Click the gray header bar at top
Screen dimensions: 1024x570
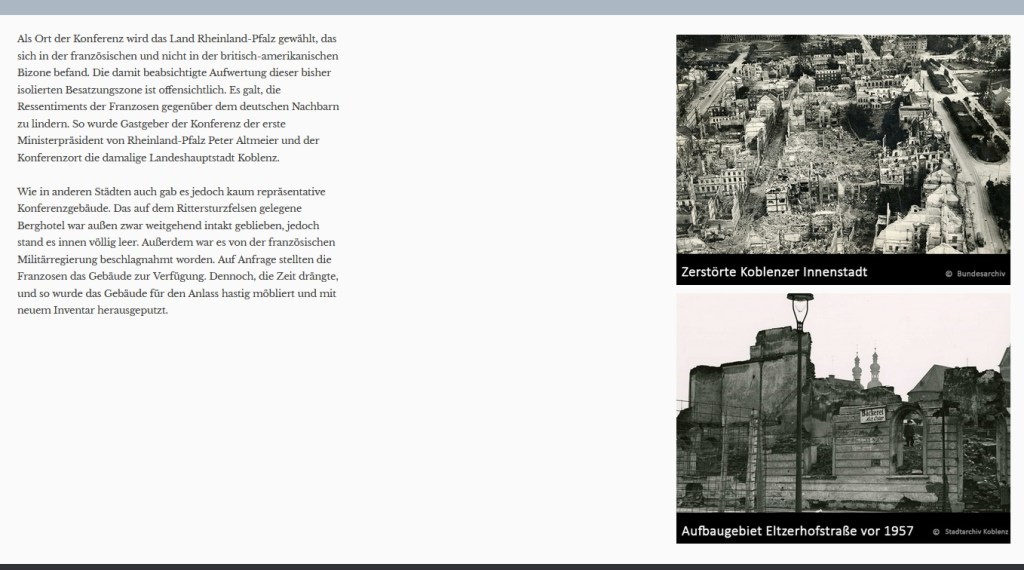(x=512, y=7)
